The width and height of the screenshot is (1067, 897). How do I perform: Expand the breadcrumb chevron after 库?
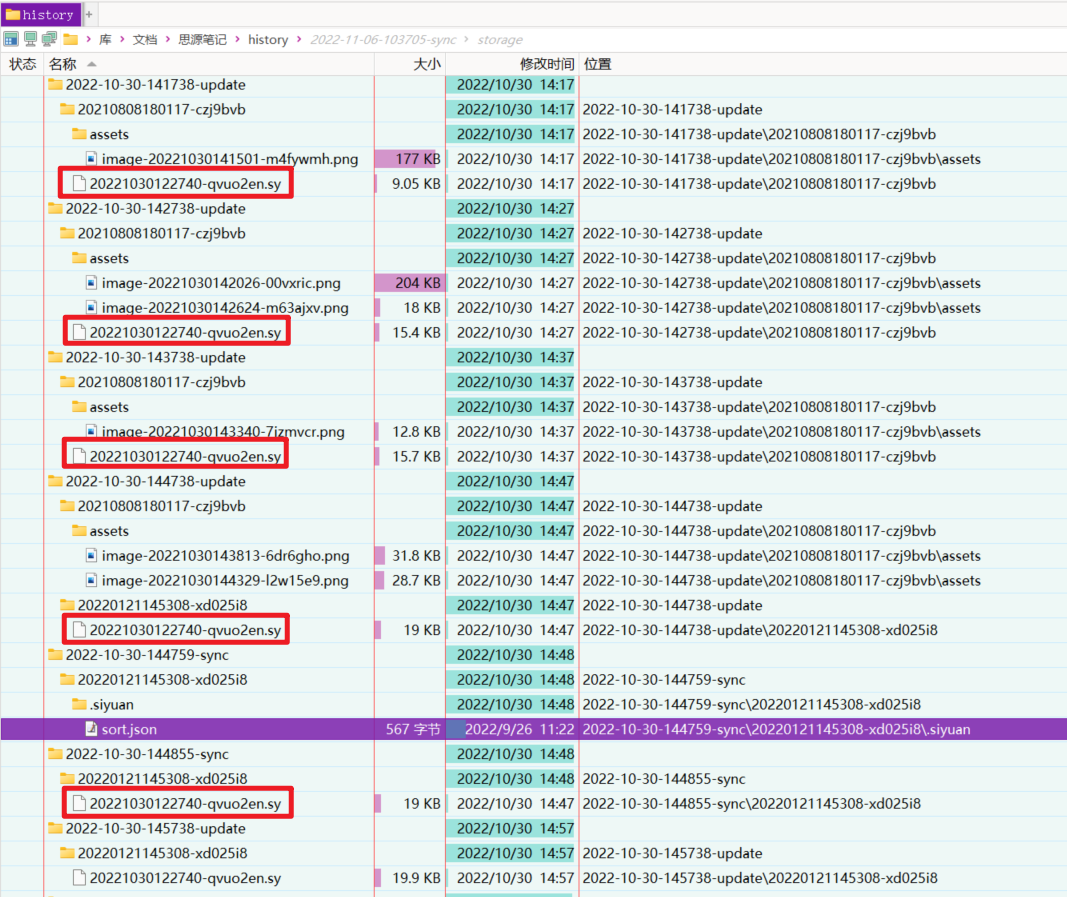[x=122, y=39]
